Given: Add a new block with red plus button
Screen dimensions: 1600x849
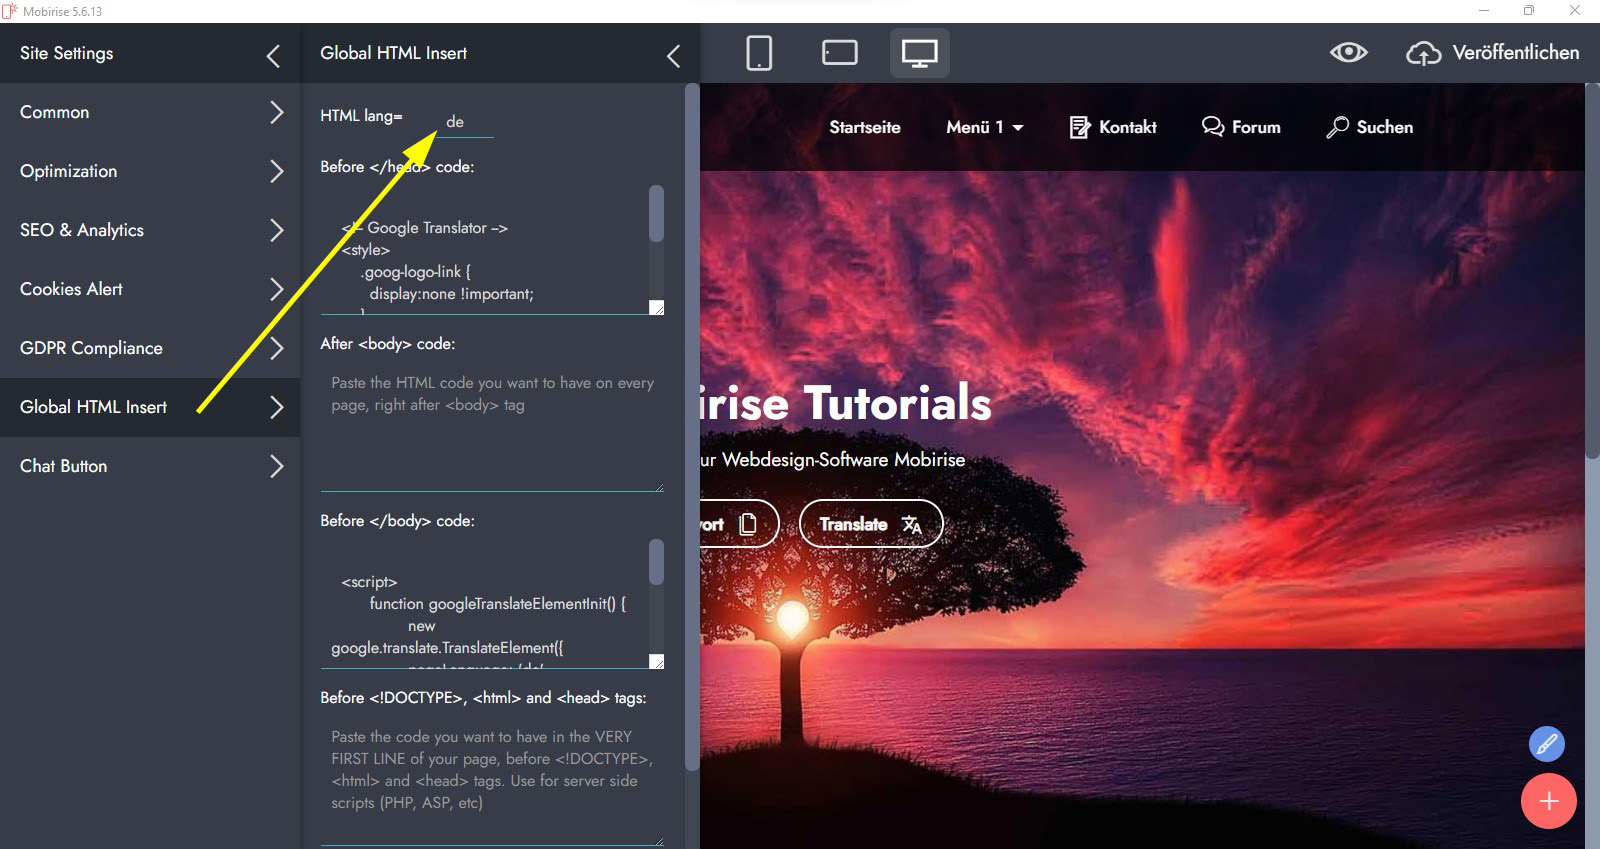Looking at the screenshot, I should 1548,801.
